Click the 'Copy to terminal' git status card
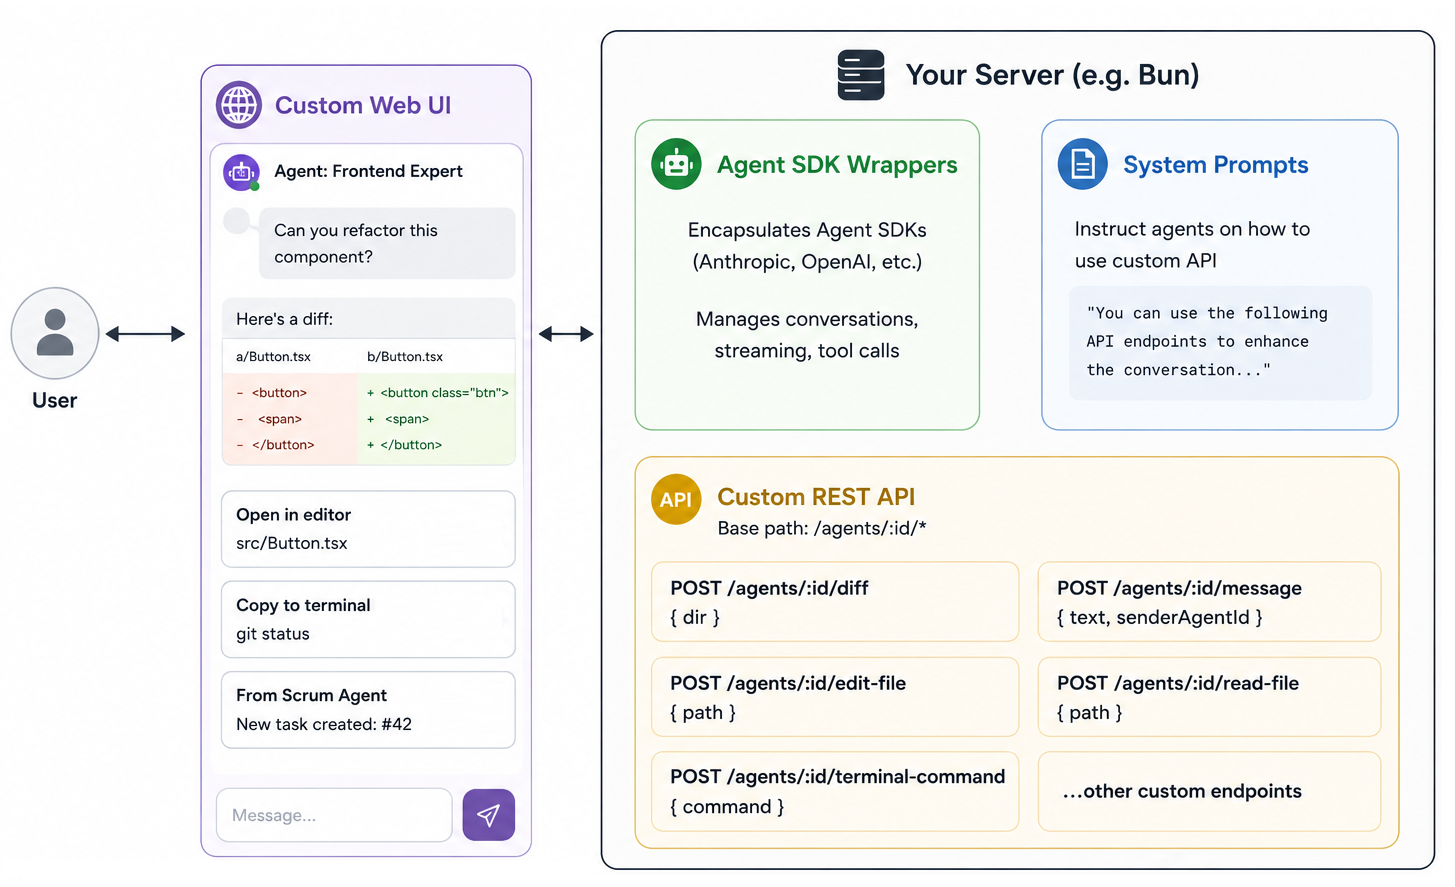The width and height of the screenshot is (1455, 887). pos(368,619)
